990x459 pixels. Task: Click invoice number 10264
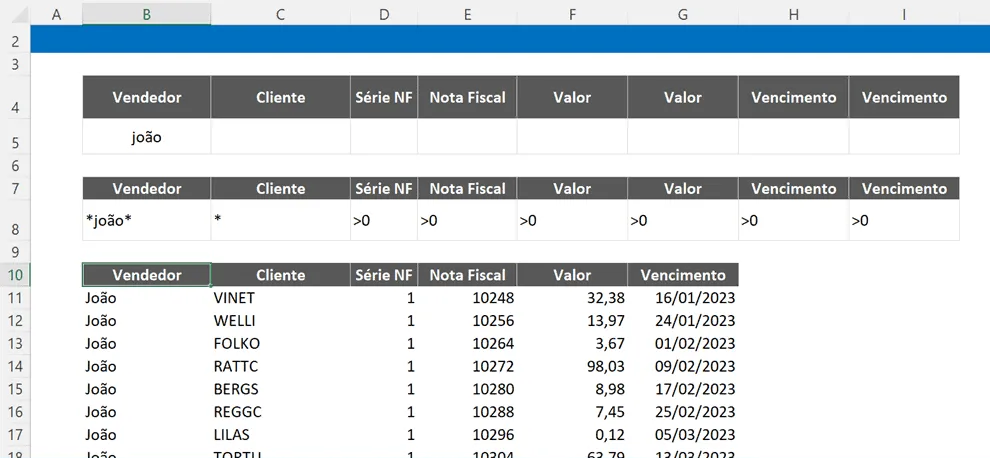coord(467,343)
